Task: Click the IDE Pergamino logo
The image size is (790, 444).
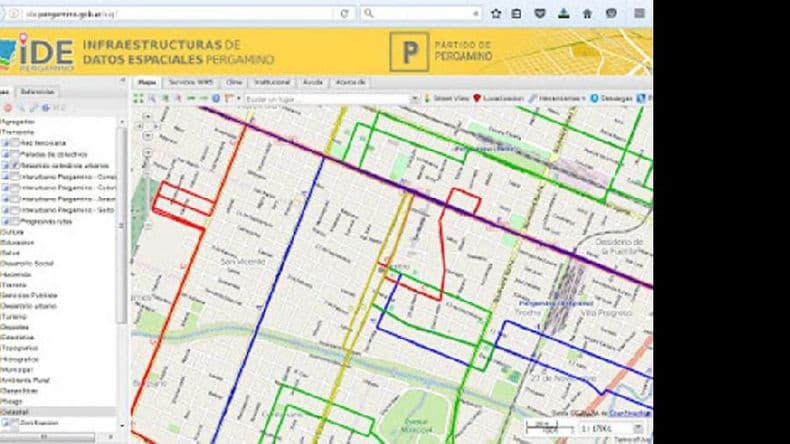Action: pyautogui.click(x=37, y=52)
